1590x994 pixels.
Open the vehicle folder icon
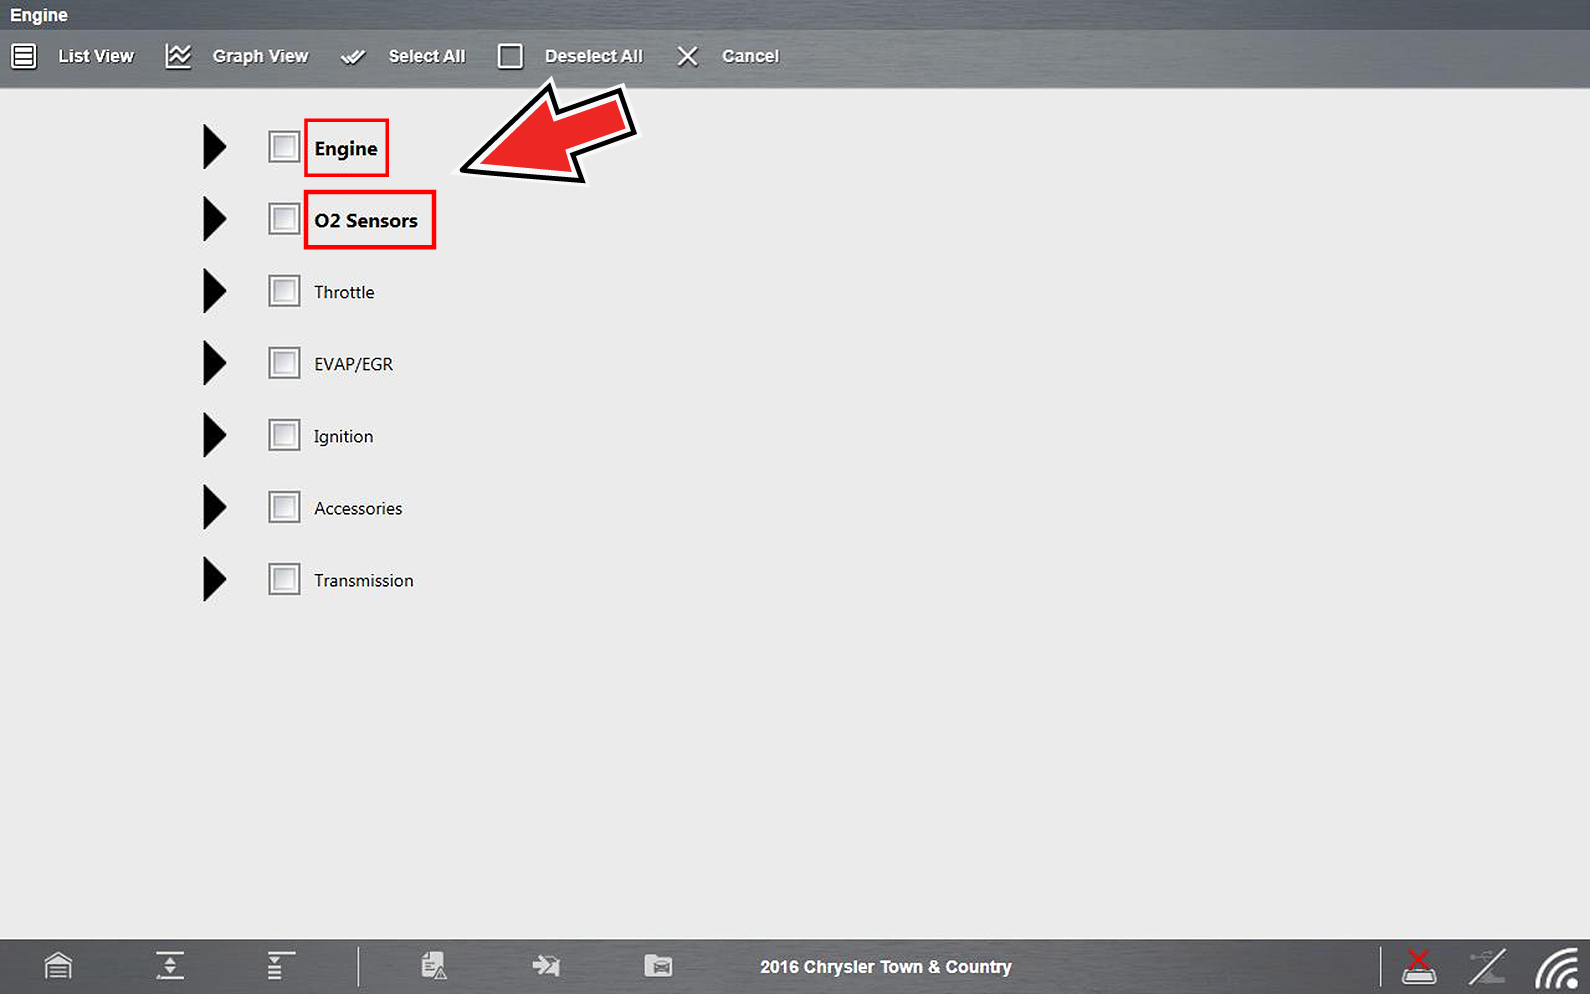[x=658, y=966]
